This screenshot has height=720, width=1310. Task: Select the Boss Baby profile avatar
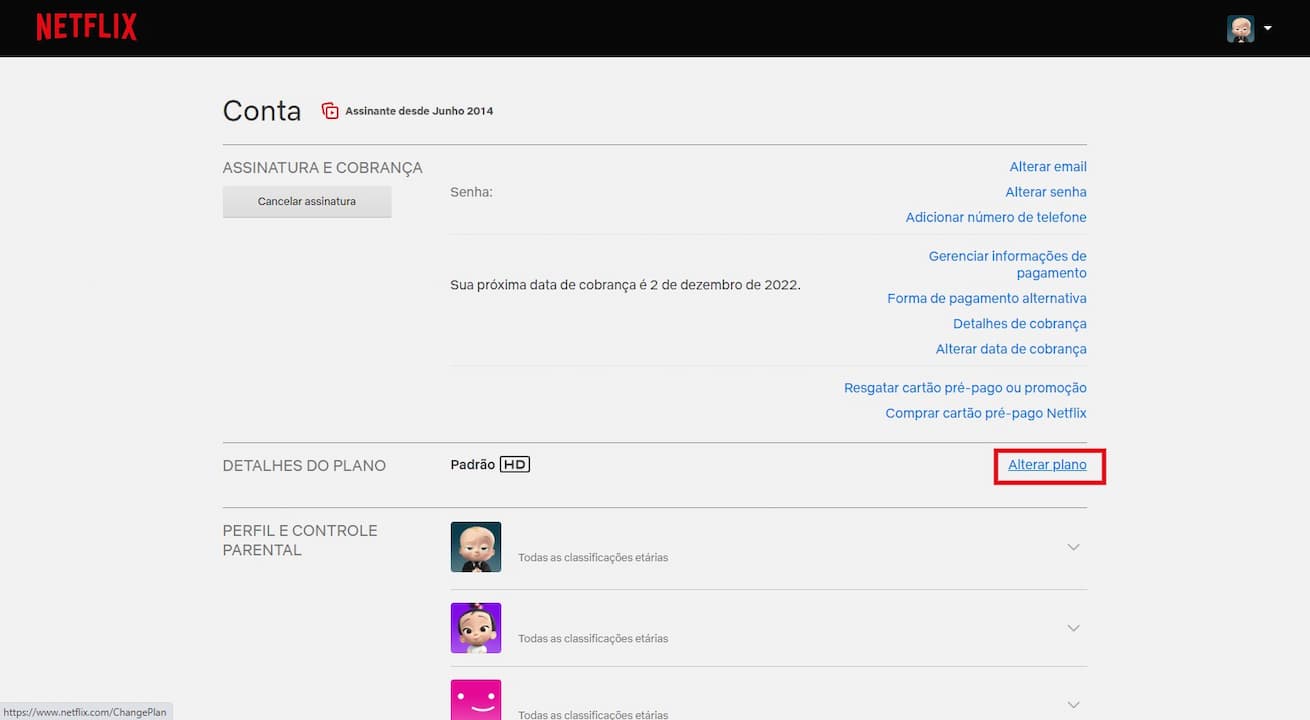[x=476, y=547]
